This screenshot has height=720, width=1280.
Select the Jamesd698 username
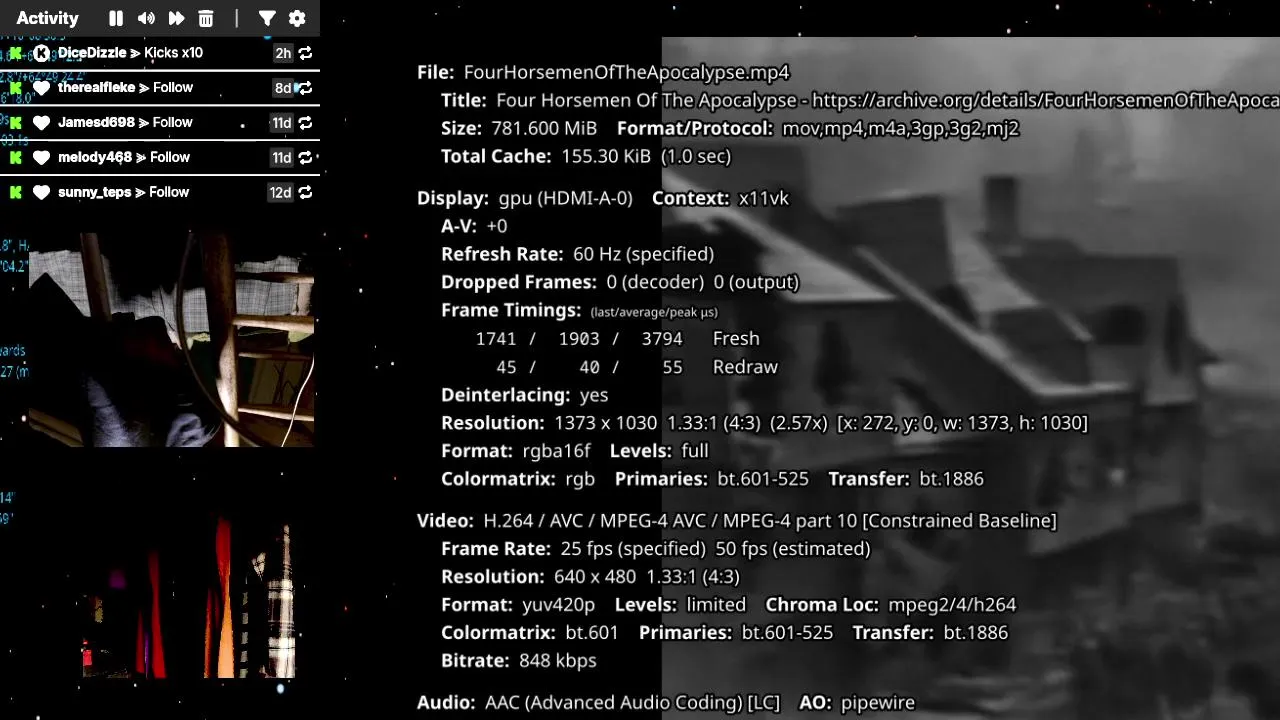96,123
